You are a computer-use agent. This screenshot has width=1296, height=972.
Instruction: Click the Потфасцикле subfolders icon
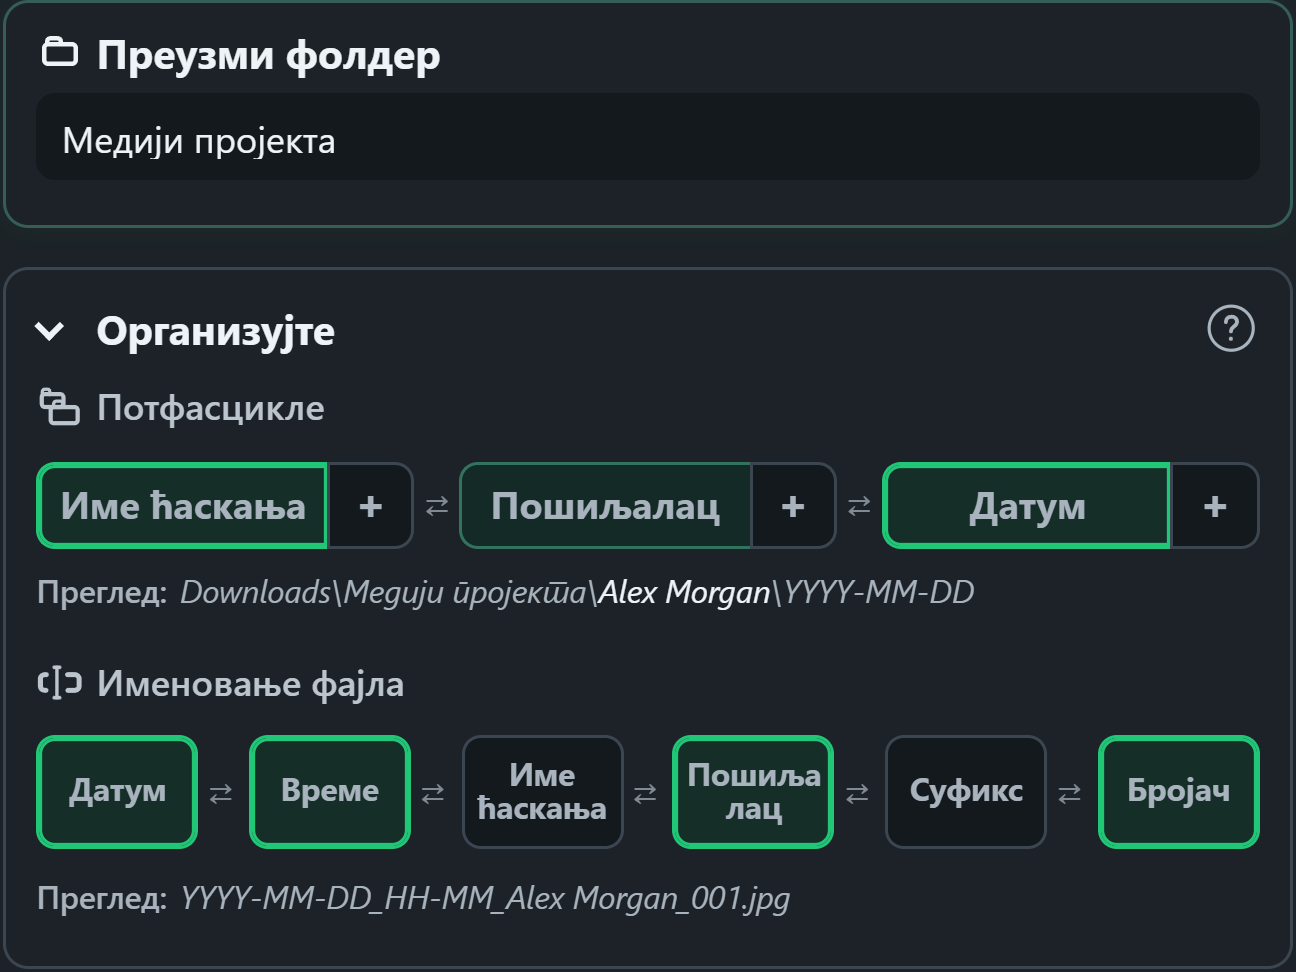[59, 407]
